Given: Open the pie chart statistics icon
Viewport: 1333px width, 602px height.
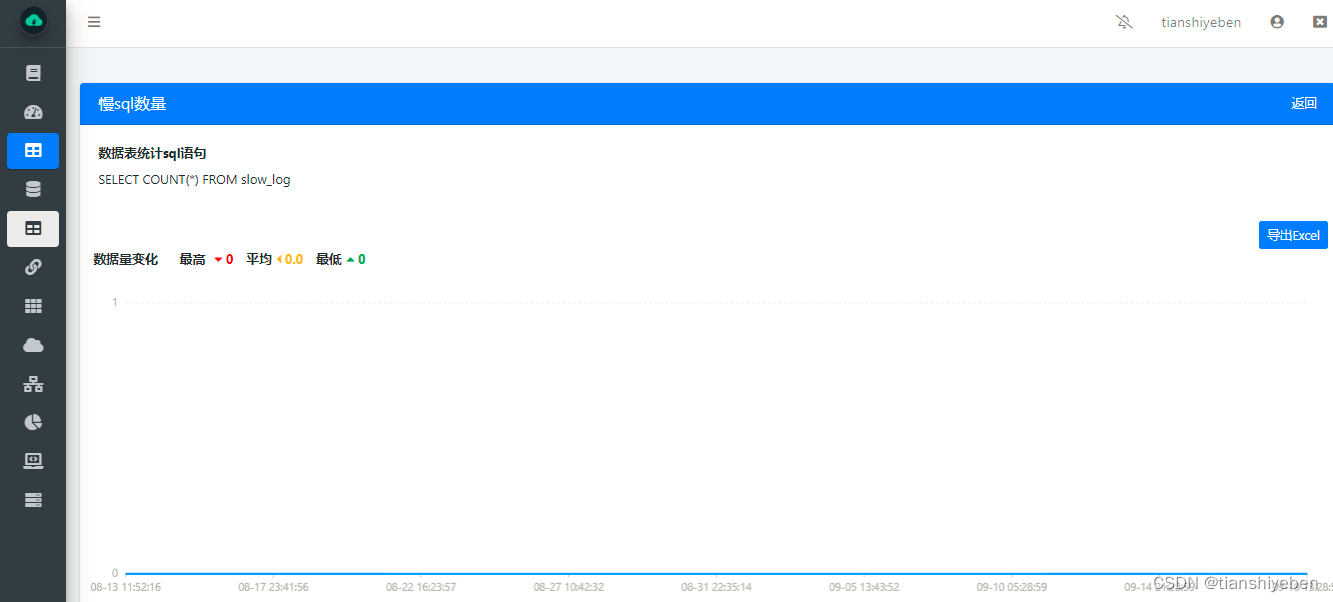Looking at the screenshot, I should 33,422.
